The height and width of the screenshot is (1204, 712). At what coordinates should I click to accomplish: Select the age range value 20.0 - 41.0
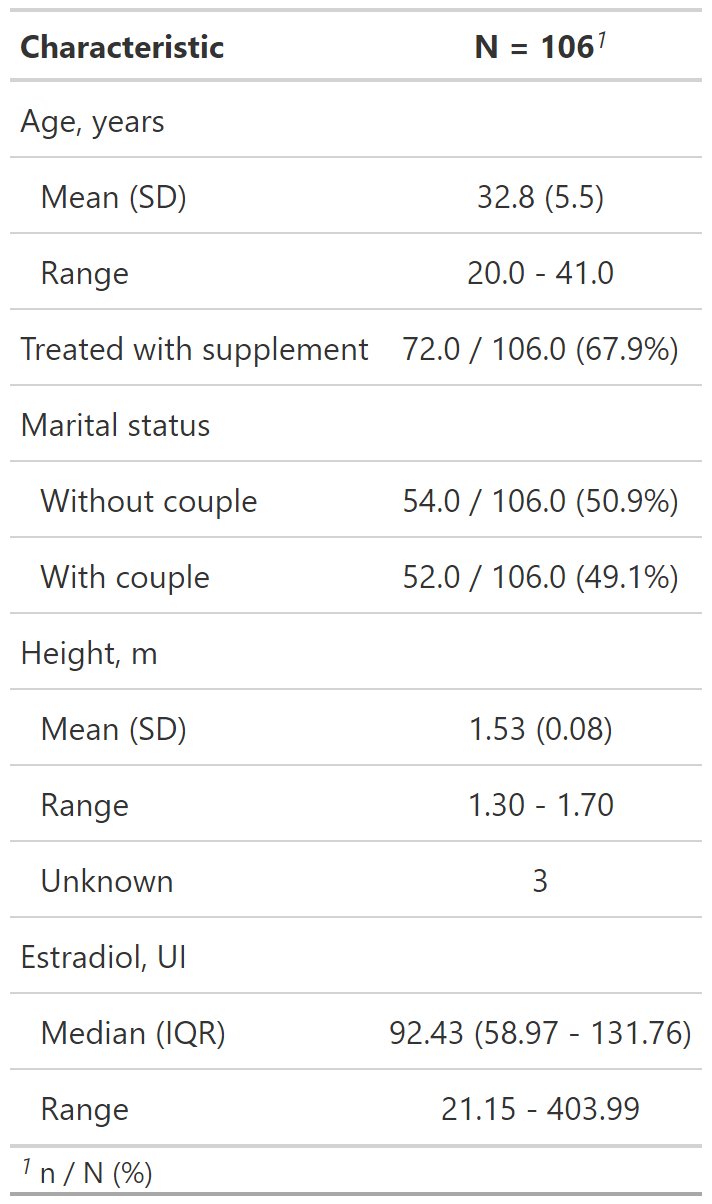click(540, 274)
